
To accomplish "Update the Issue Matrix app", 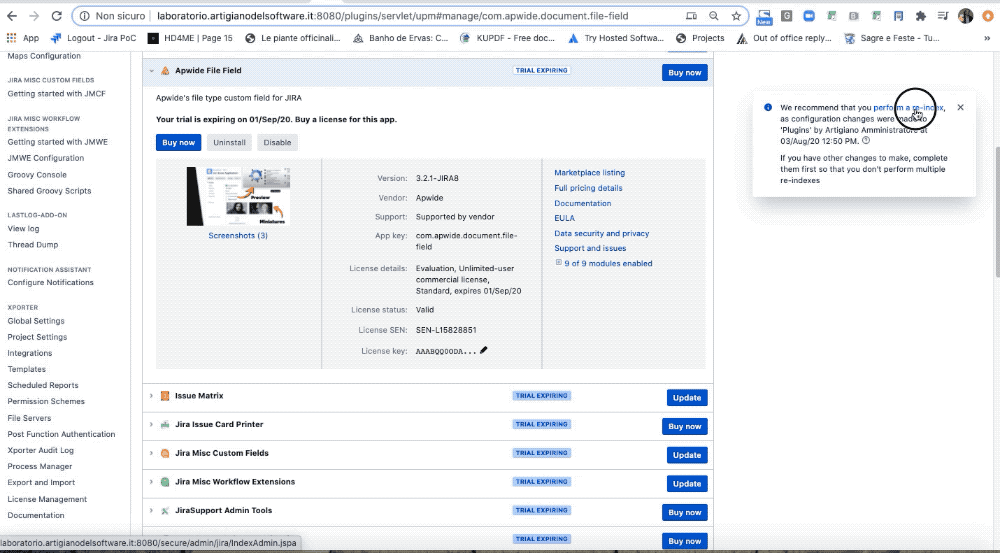I will click(687, 397).
